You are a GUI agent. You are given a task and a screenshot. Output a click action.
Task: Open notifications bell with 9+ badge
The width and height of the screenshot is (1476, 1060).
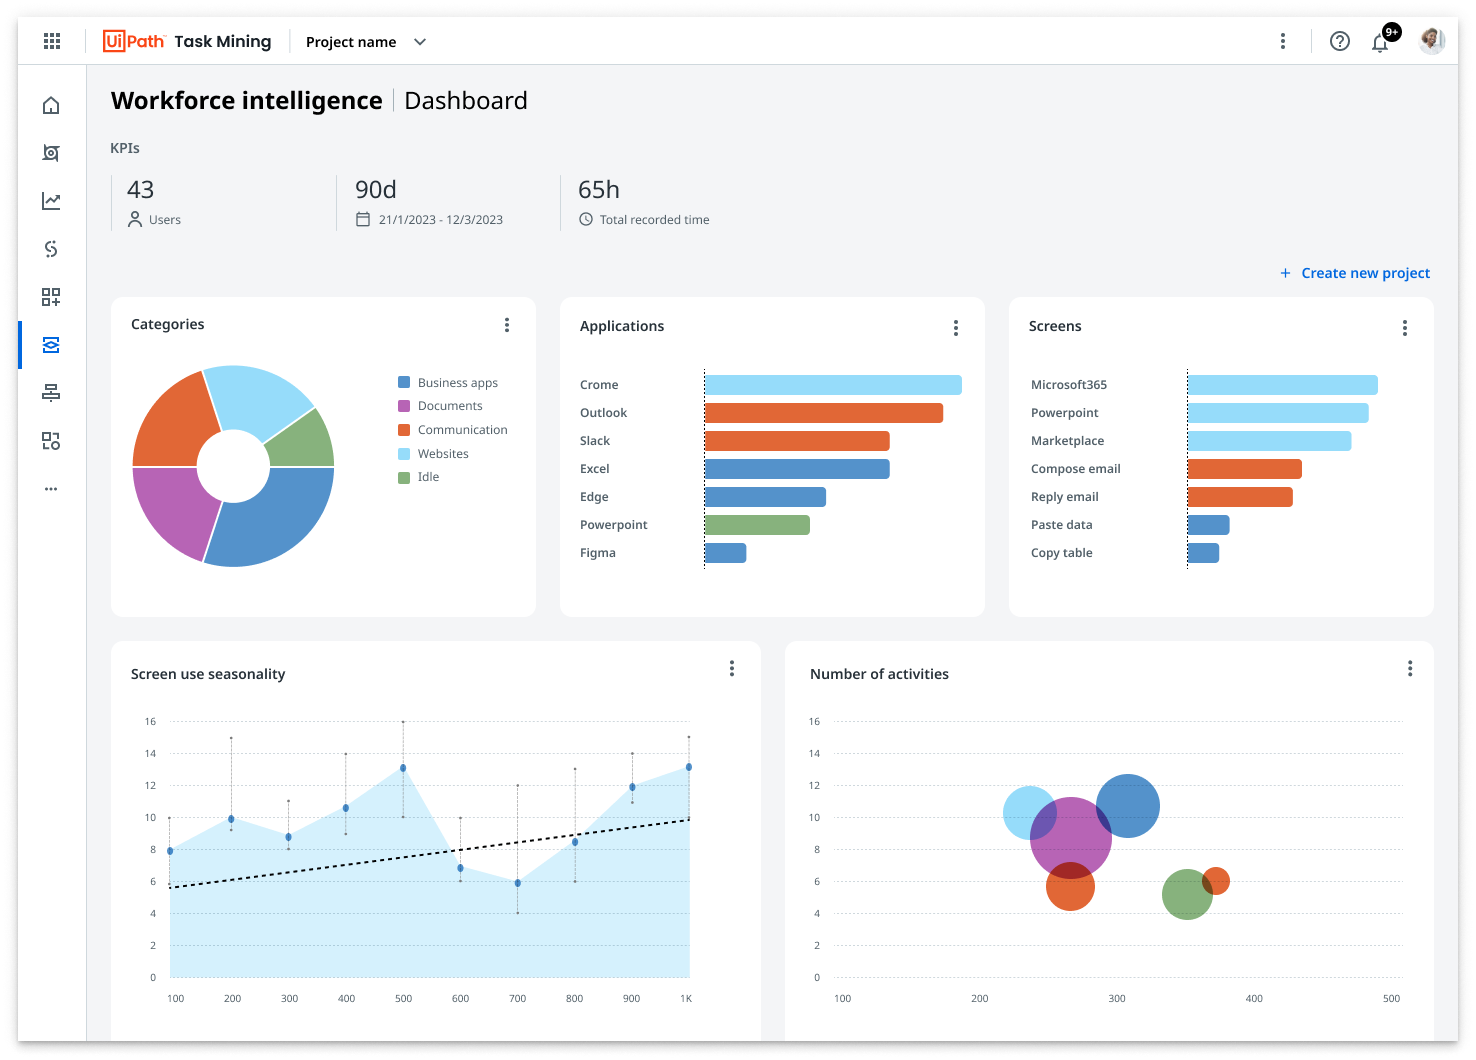click(x=1383, y=40)
